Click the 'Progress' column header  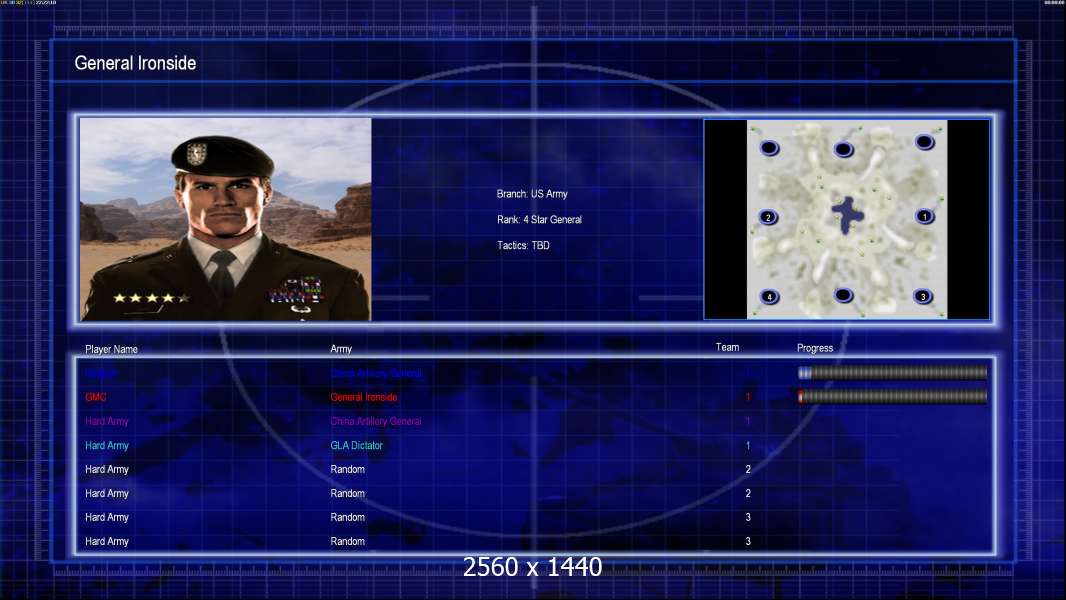pos(814,348)
